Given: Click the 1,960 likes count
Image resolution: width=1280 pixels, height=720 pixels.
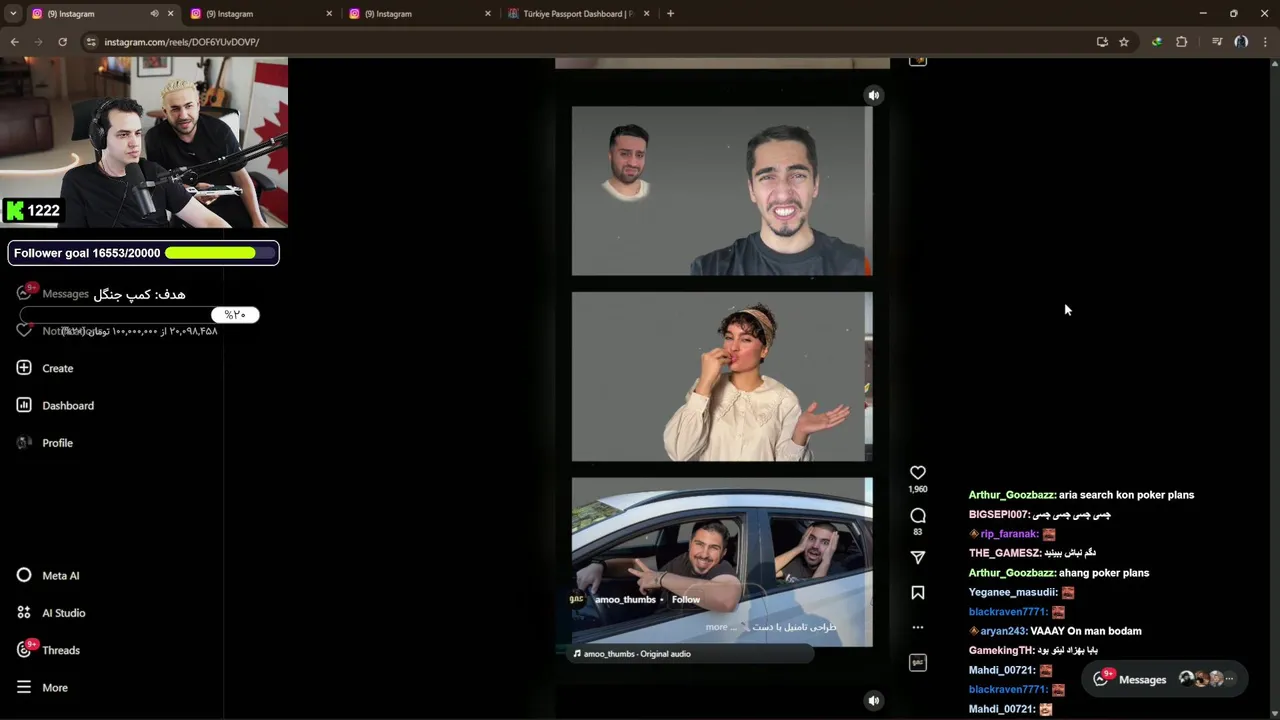Looking at the screenshot, I should click(917, 490).
